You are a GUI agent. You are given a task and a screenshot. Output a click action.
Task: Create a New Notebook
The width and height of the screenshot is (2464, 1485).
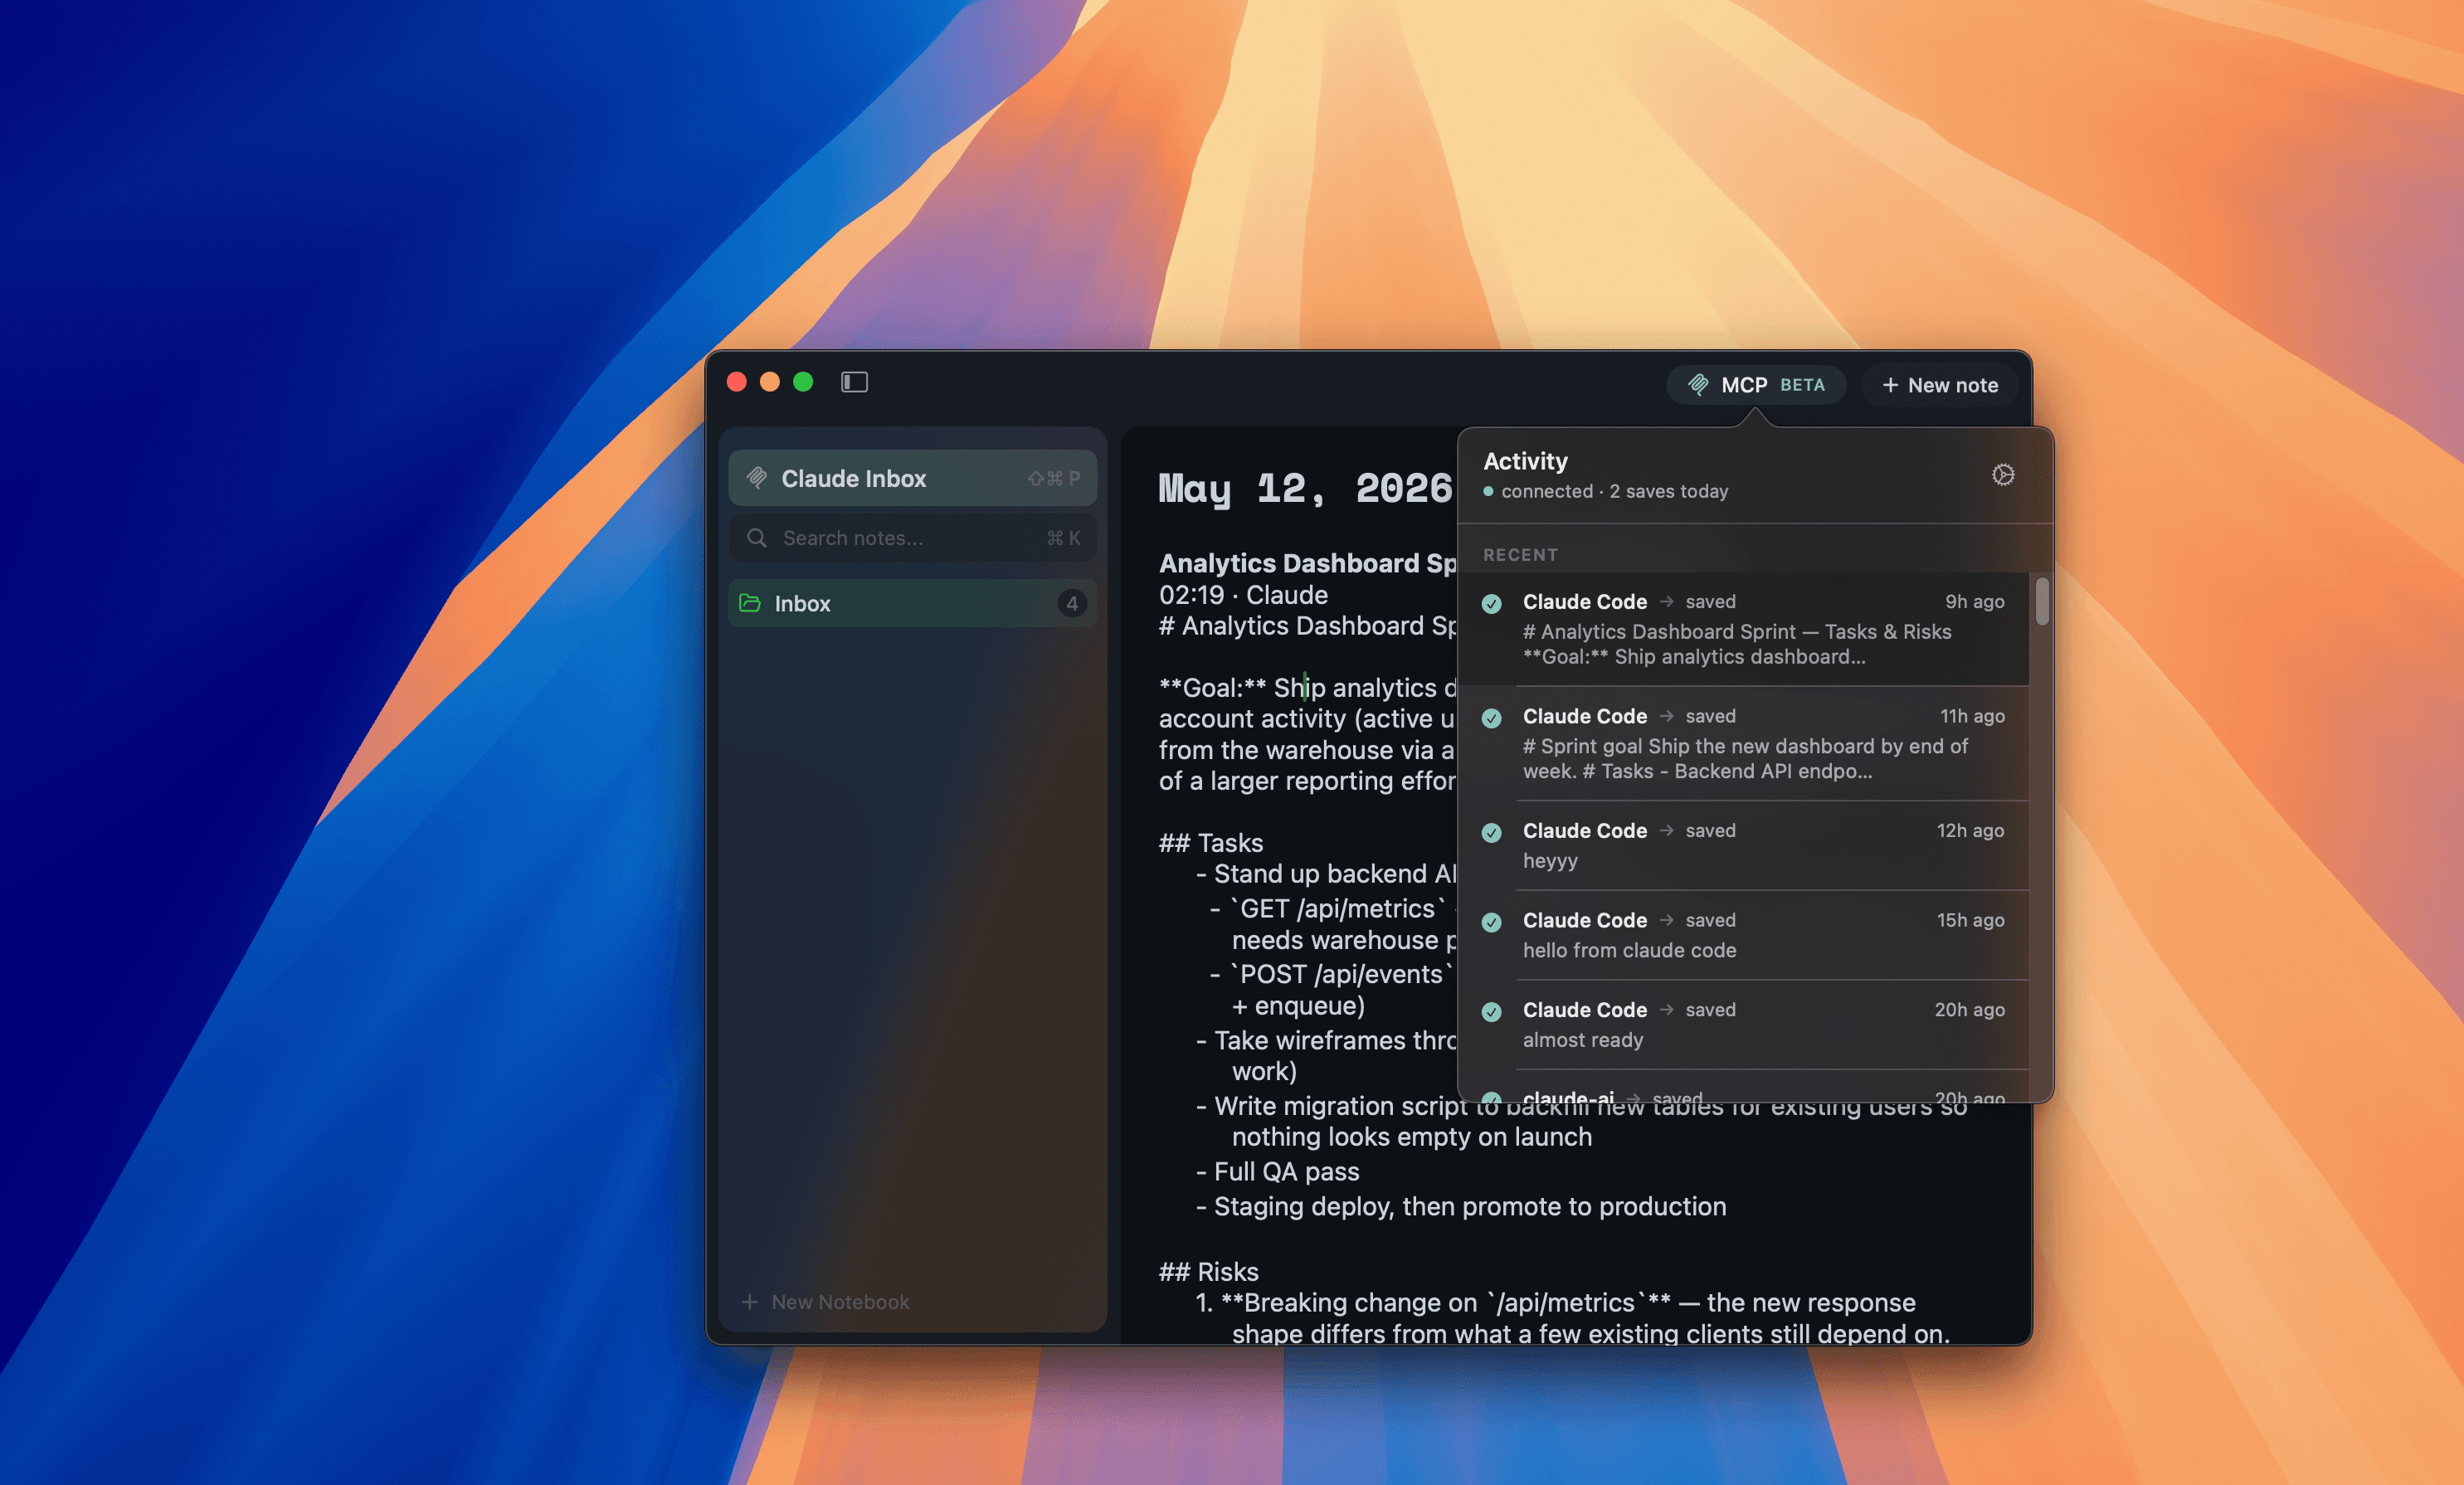[x=826, y=1302]
